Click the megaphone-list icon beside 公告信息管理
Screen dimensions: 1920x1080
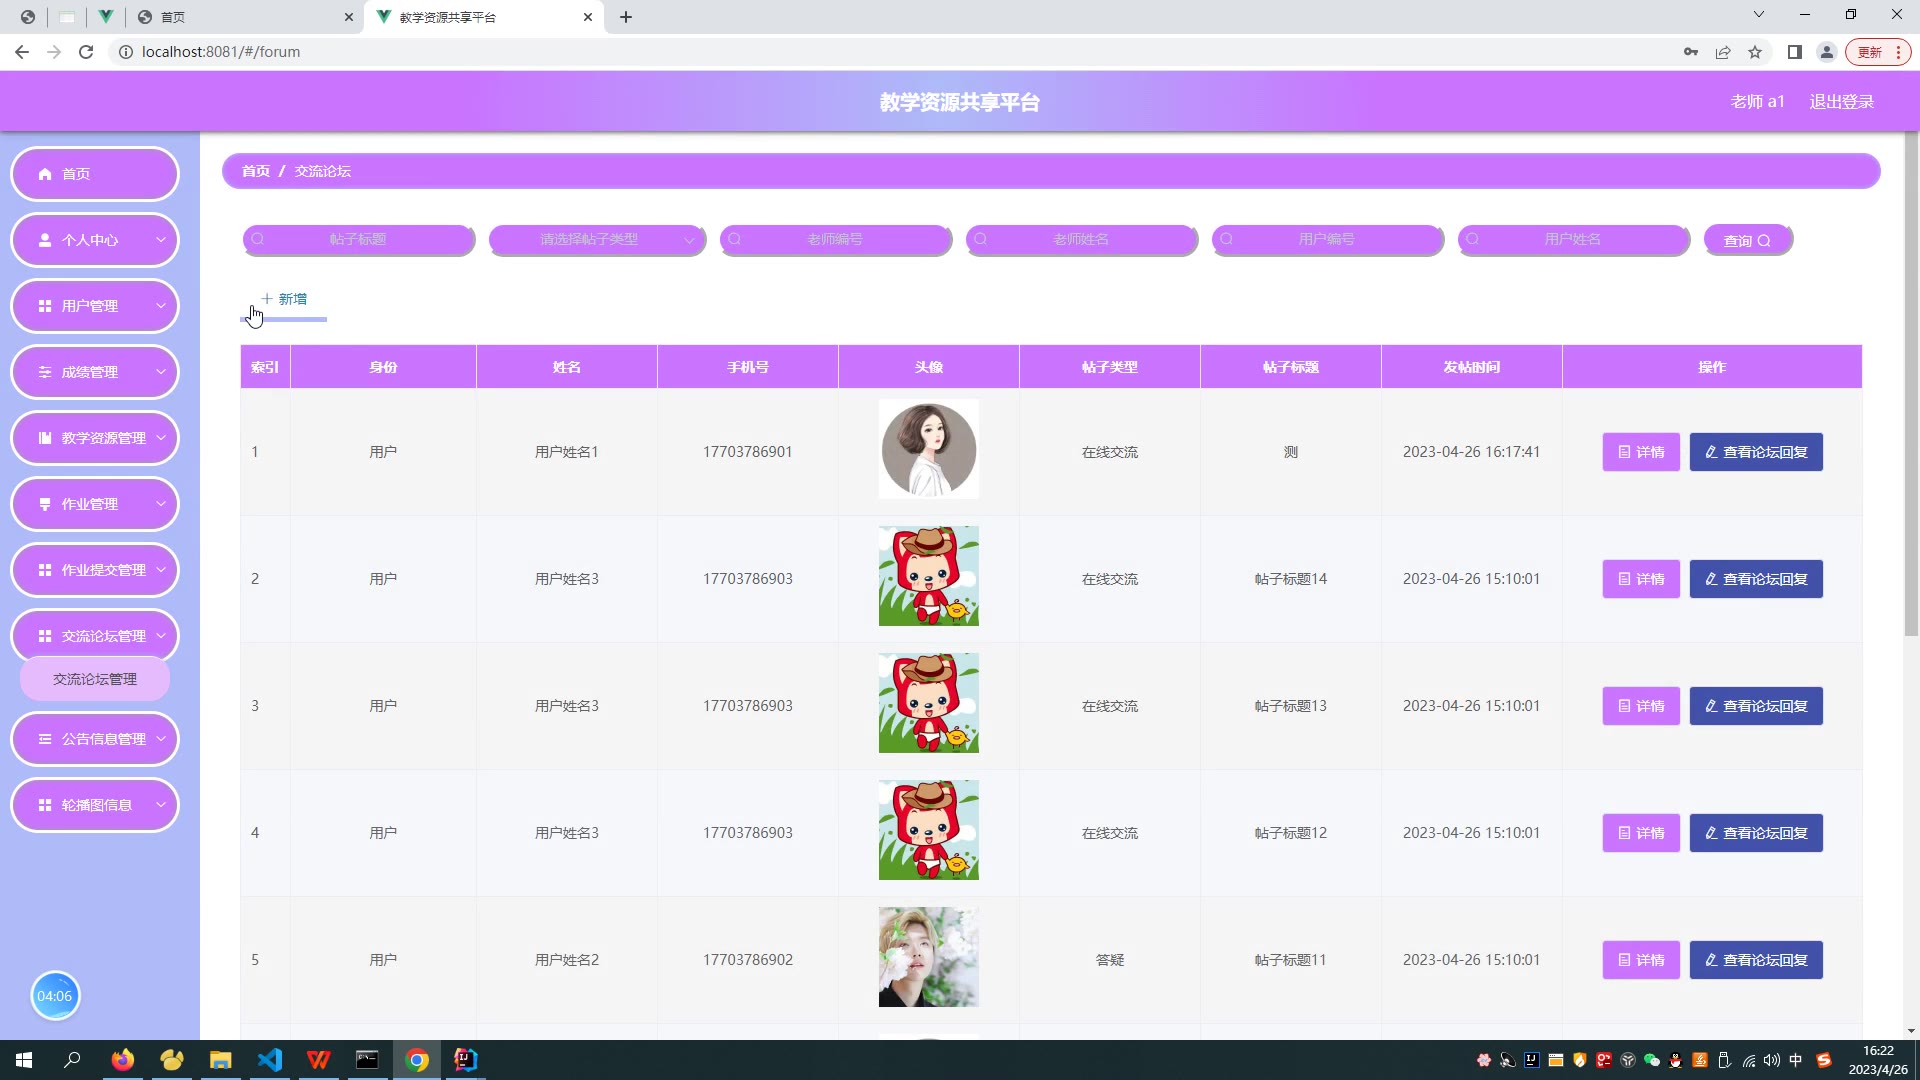point(45,739)
